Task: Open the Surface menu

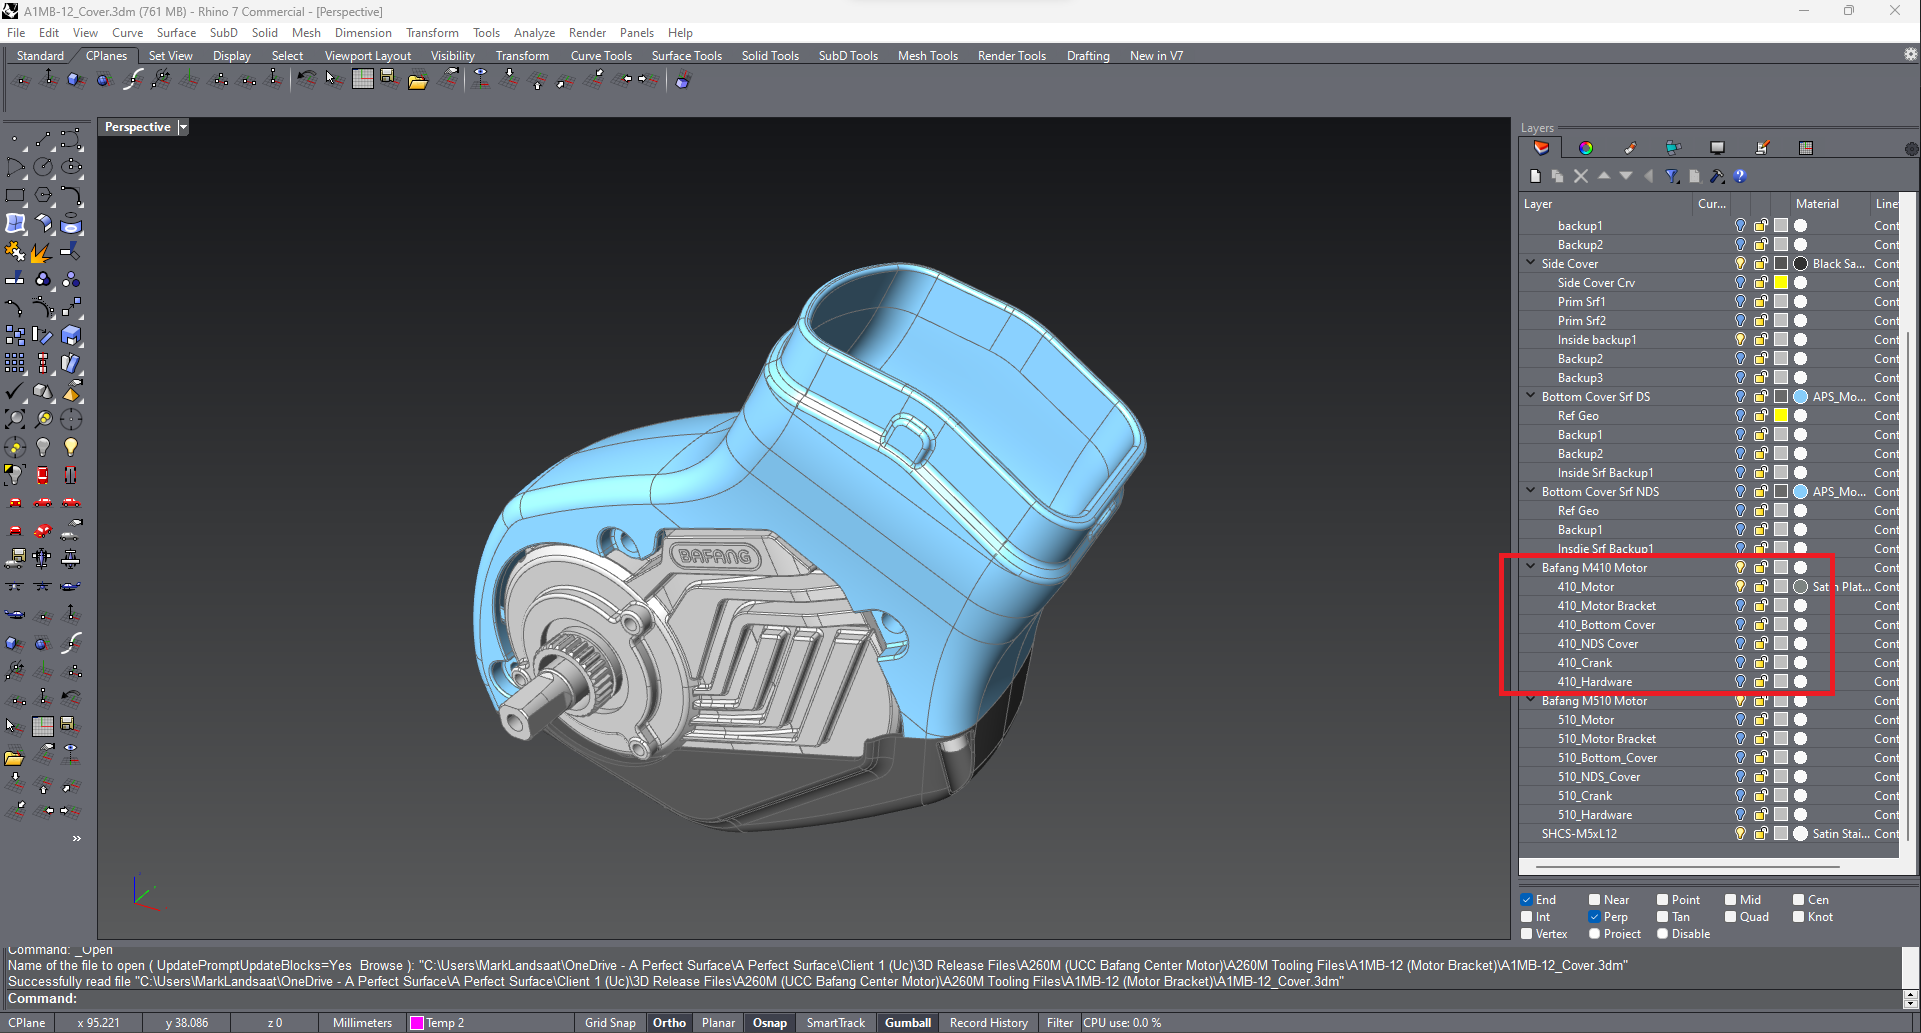Action: 176,33
